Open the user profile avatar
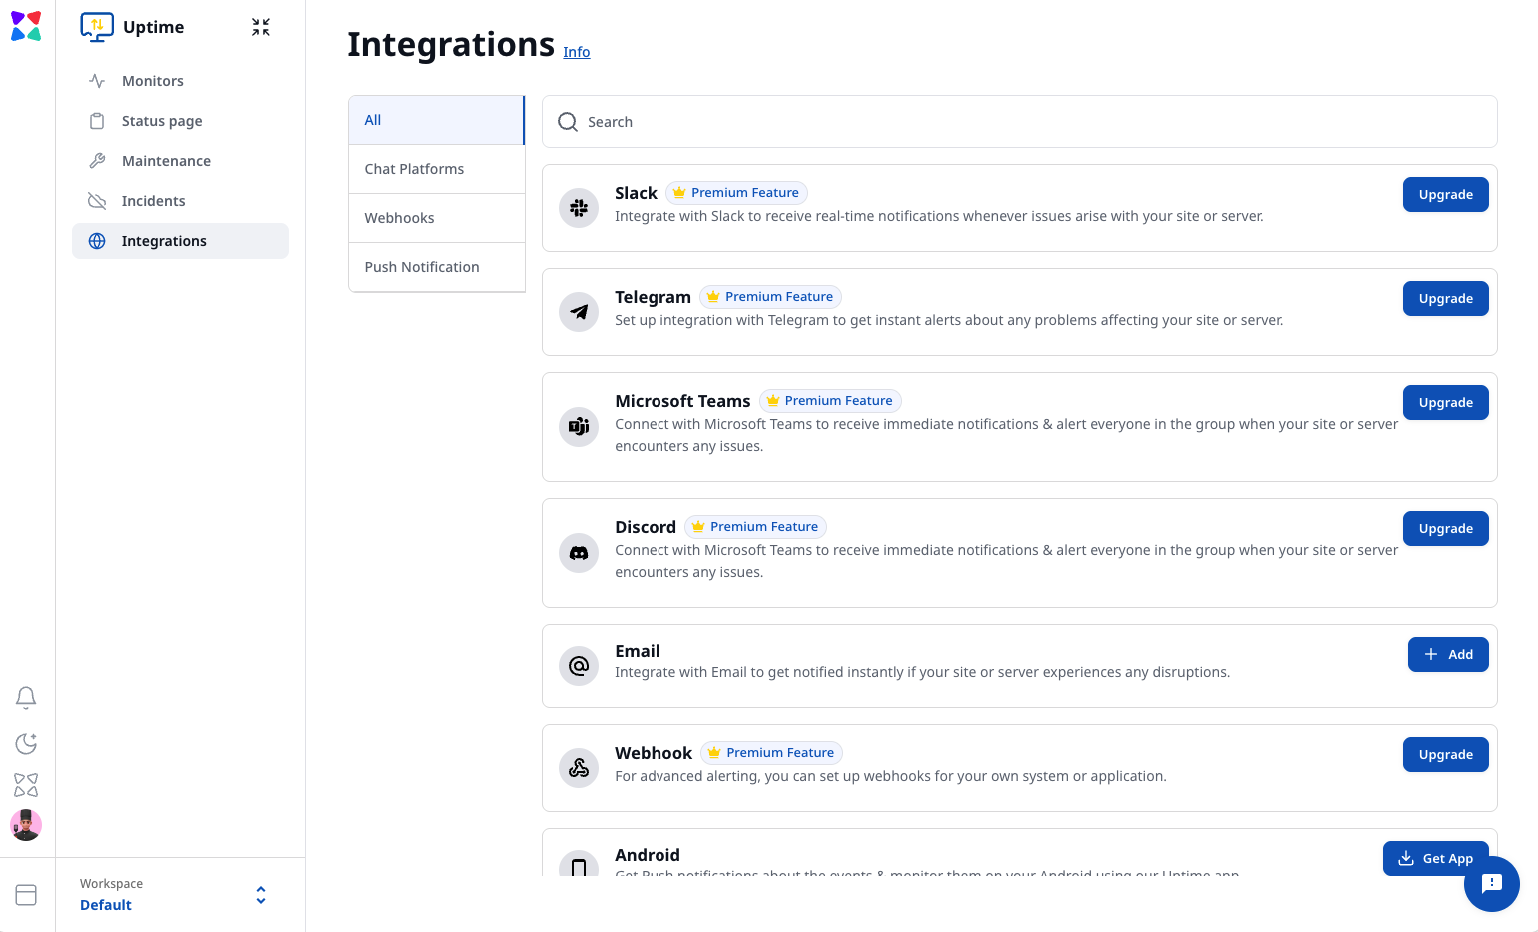The image size is (1538, 932). coord(26,825)
